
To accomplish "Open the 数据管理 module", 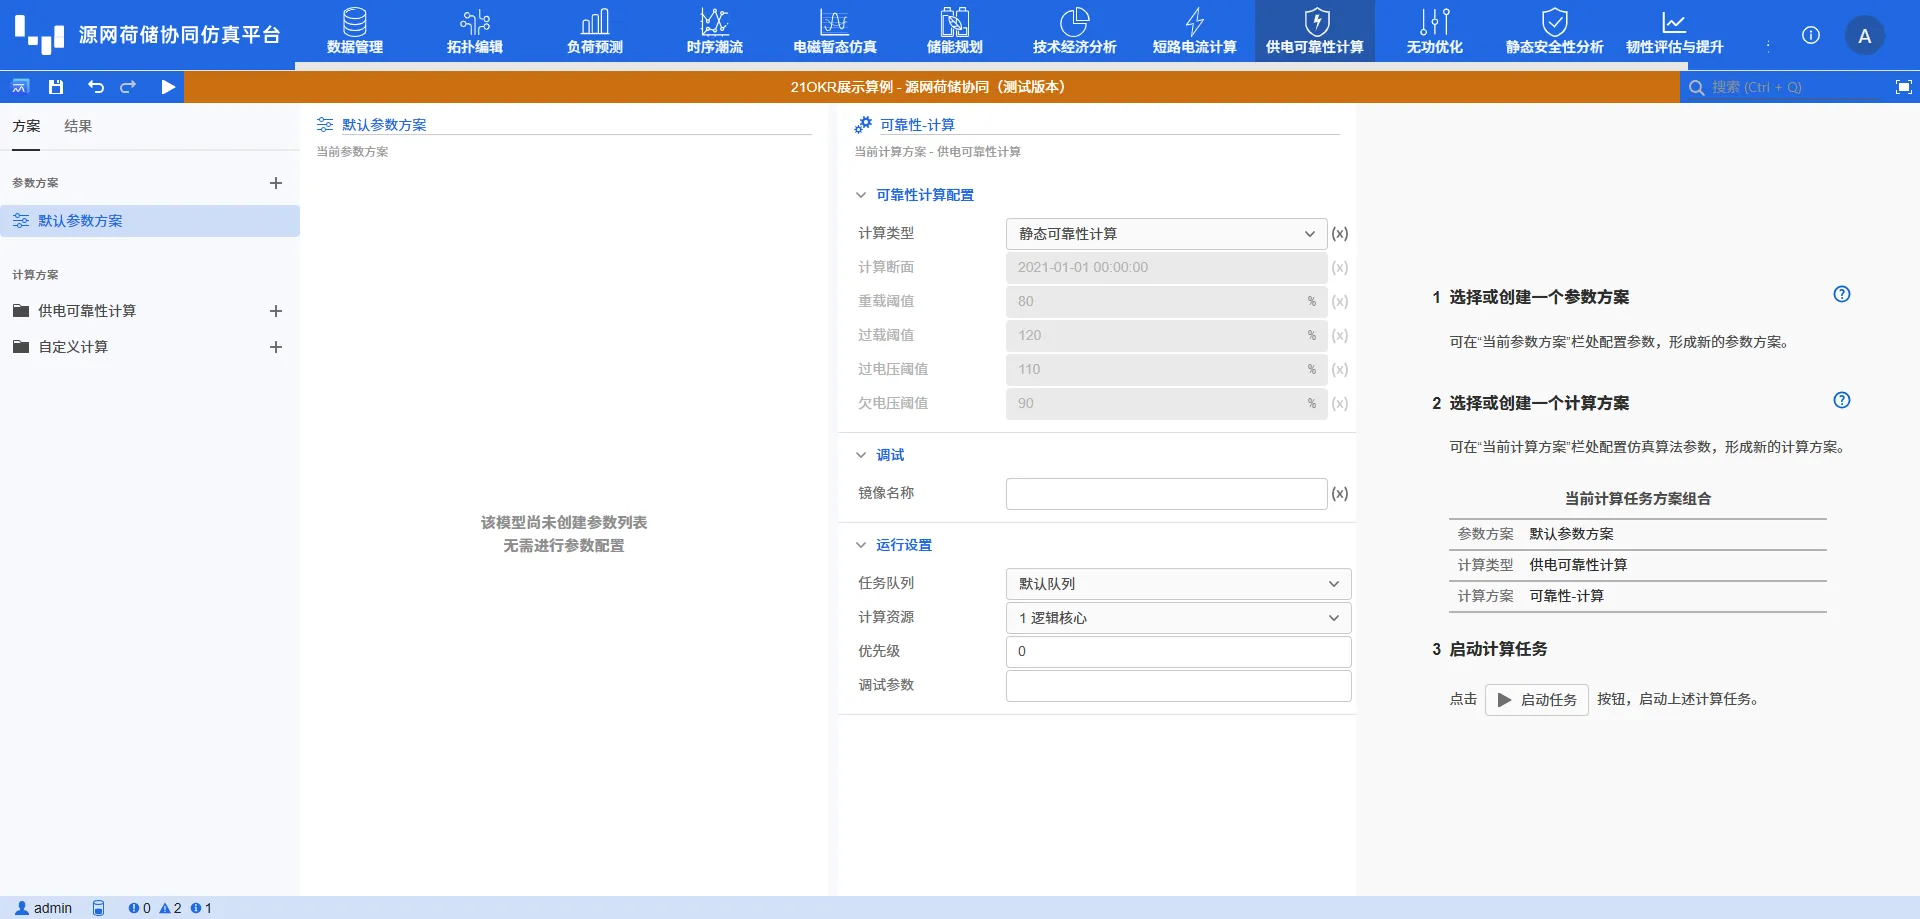I will coord(354,32).
